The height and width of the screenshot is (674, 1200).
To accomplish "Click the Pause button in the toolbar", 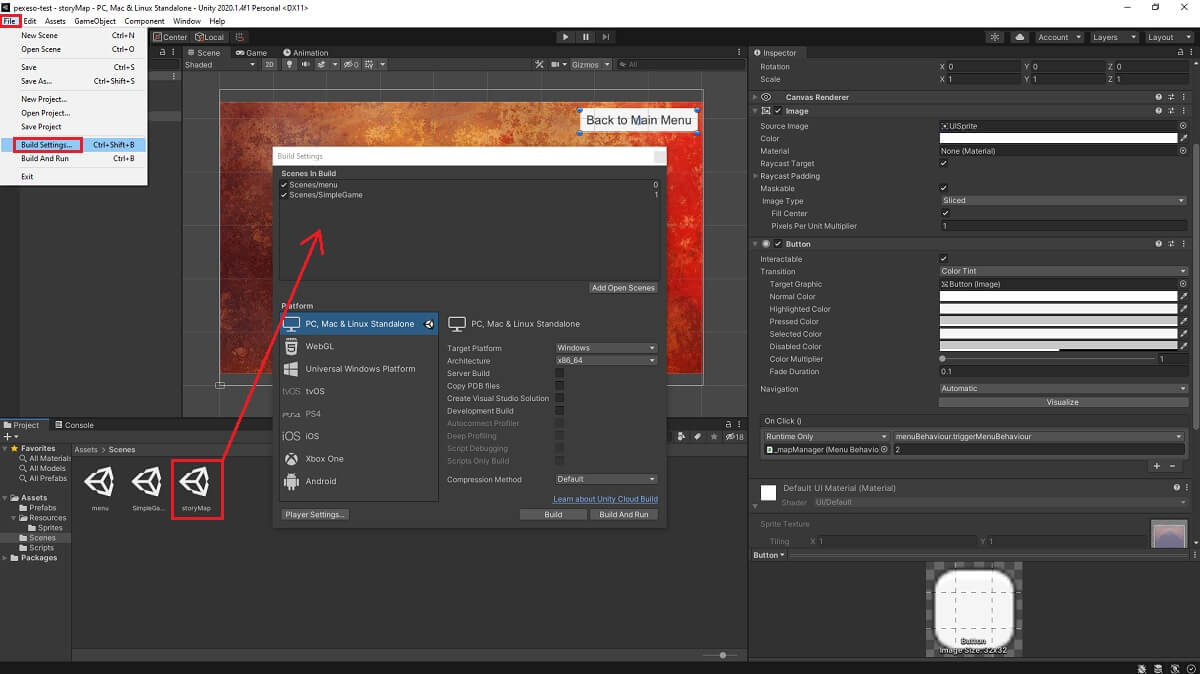I will click(586, 37).
